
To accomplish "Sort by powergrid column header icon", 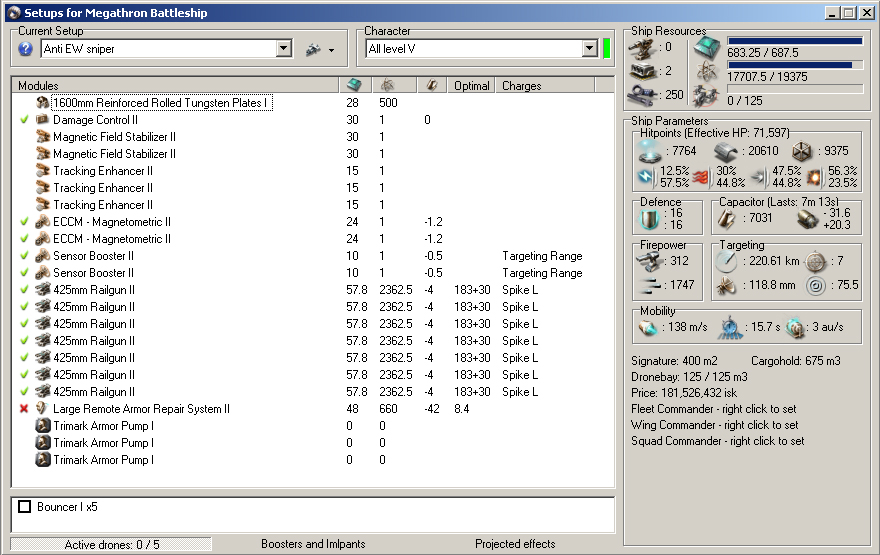I will pos(387,85).
